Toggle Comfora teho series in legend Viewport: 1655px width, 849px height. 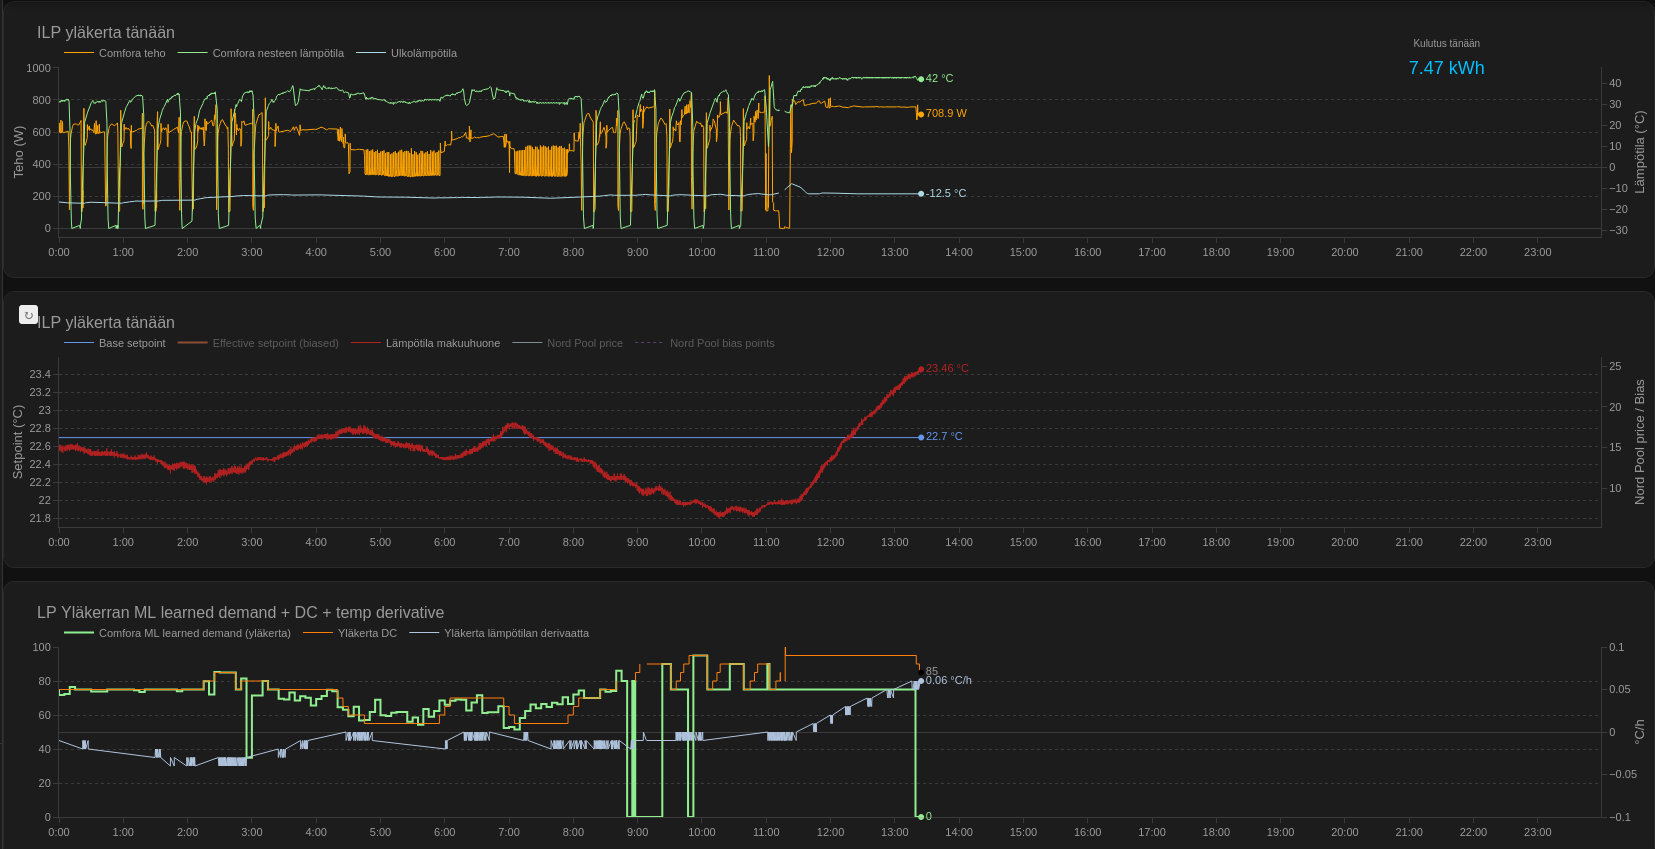131,54
